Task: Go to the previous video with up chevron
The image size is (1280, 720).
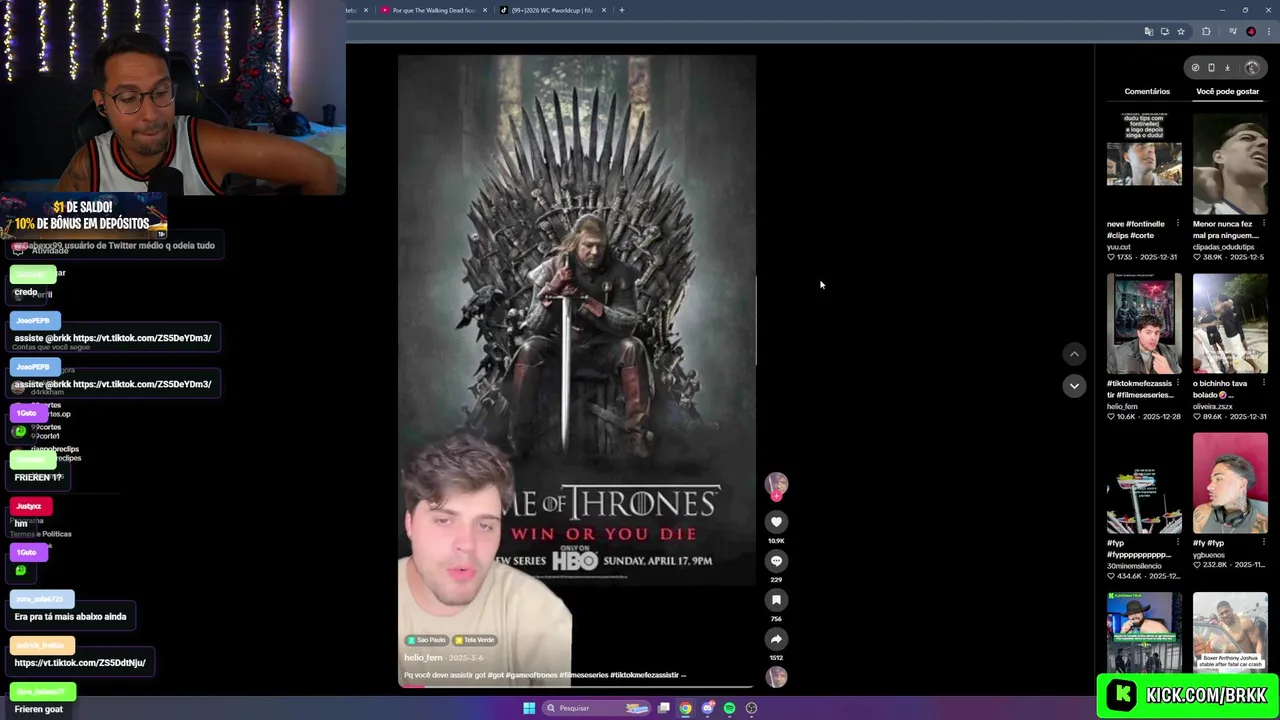Action: coord(1074,354)
